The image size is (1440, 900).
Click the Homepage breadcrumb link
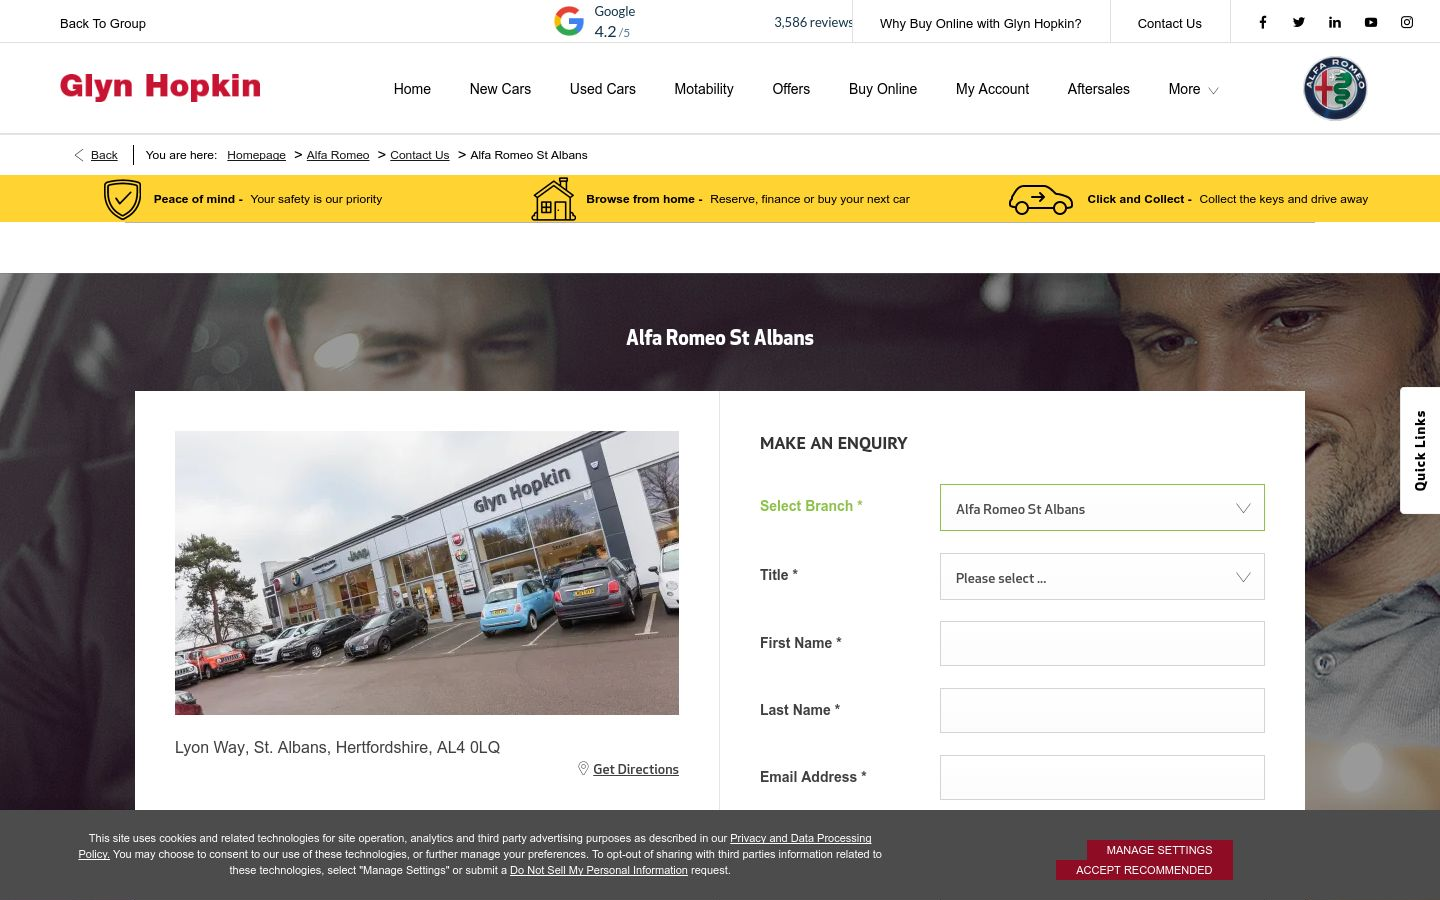tap(256, 155)
